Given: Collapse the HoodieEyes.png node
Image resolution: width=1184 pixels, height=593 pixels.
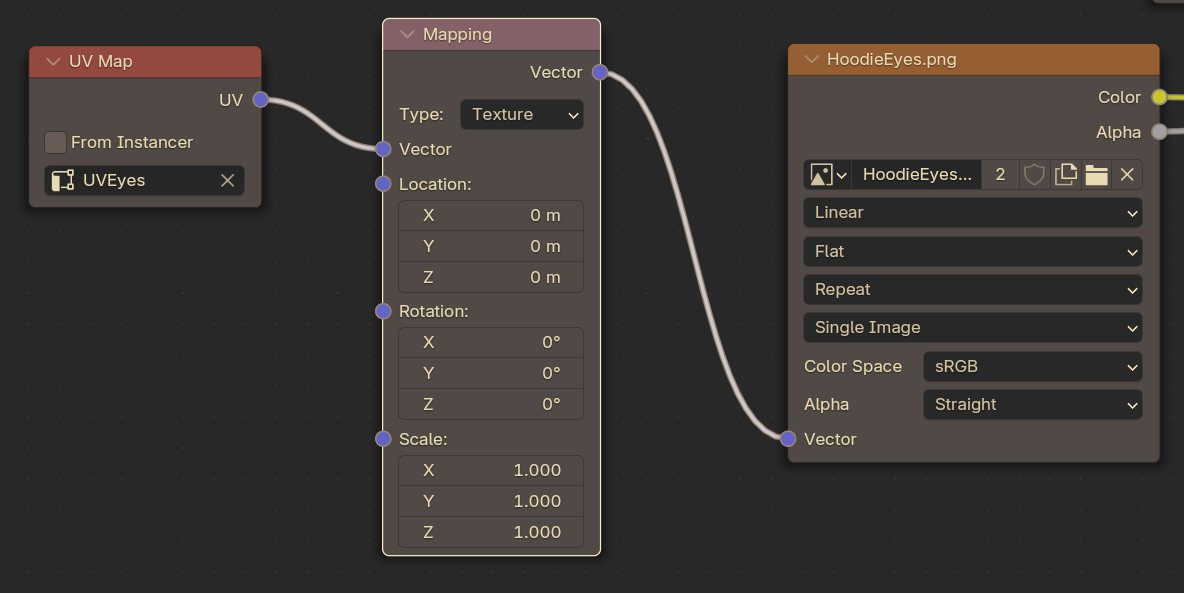Looking at the screenshot, I should click(x=812, y=60).
